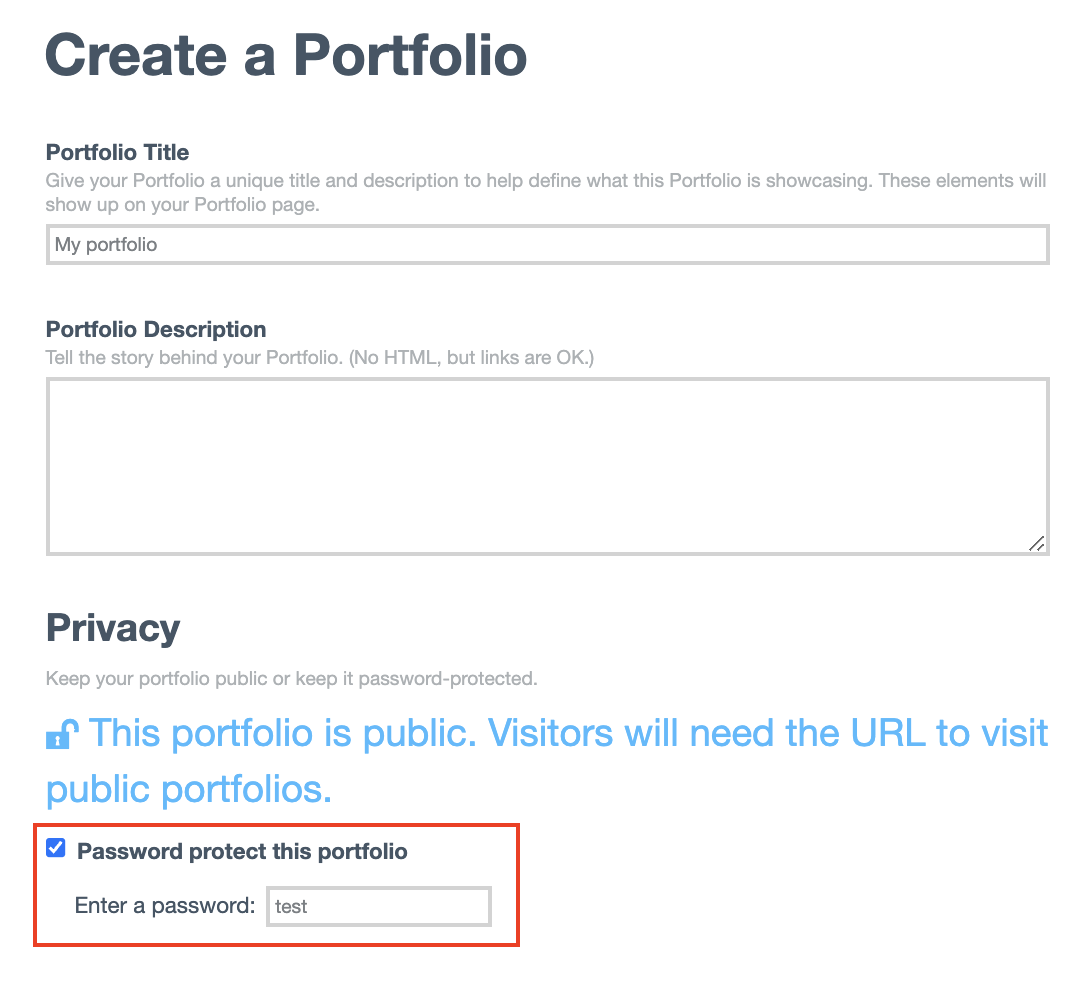Click the "Portfolio Description" field label
The width and height of the screenshot is (1084, 988).
point(156,330)
